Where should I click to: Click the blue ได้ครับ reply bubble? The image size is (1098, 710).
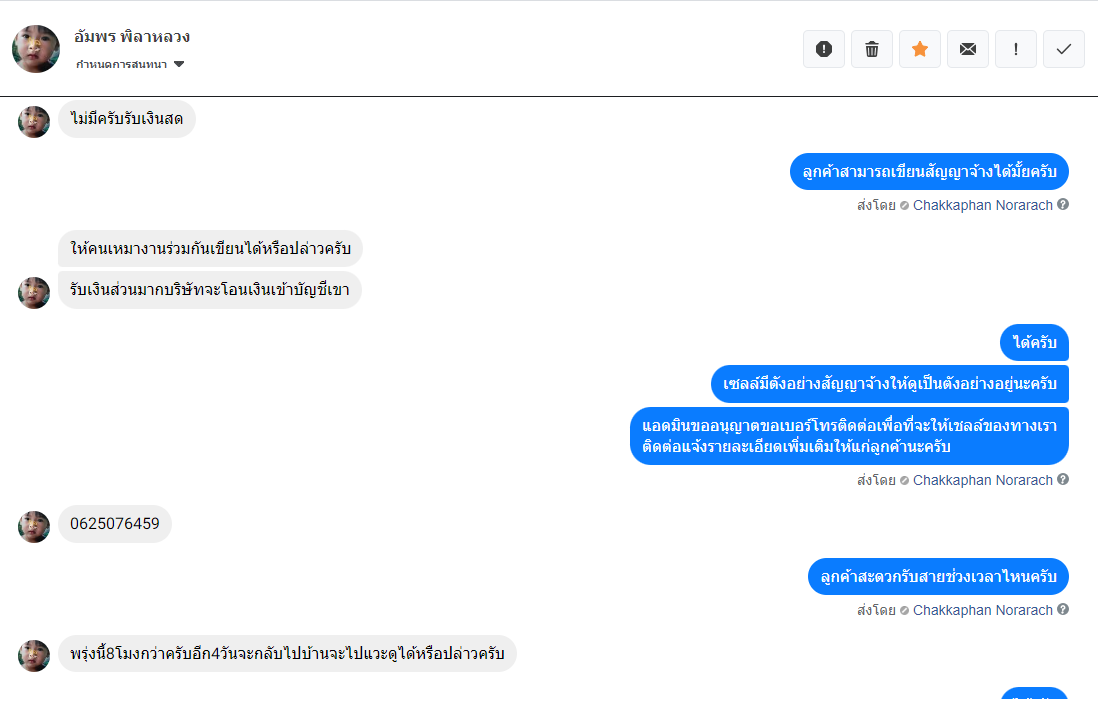(1034, 343)
